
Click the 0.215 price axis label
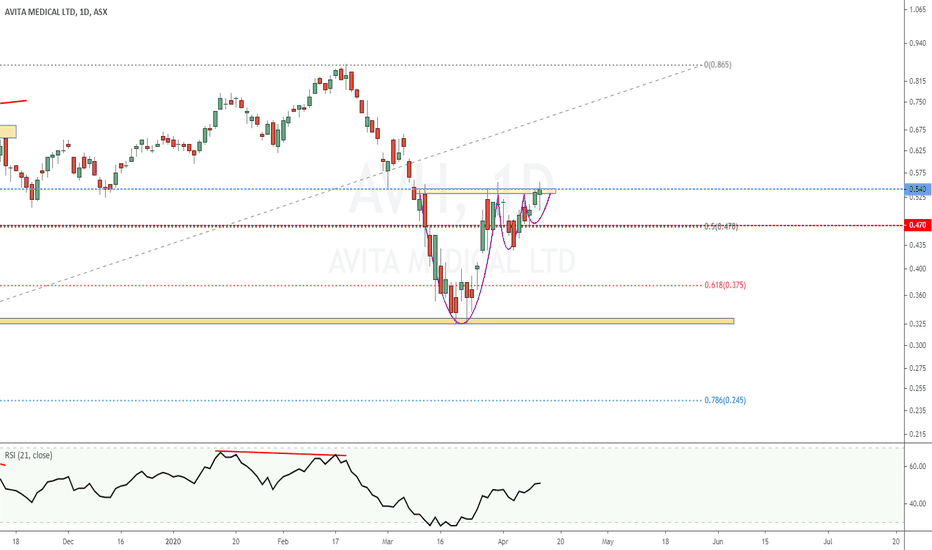(917, 434)
